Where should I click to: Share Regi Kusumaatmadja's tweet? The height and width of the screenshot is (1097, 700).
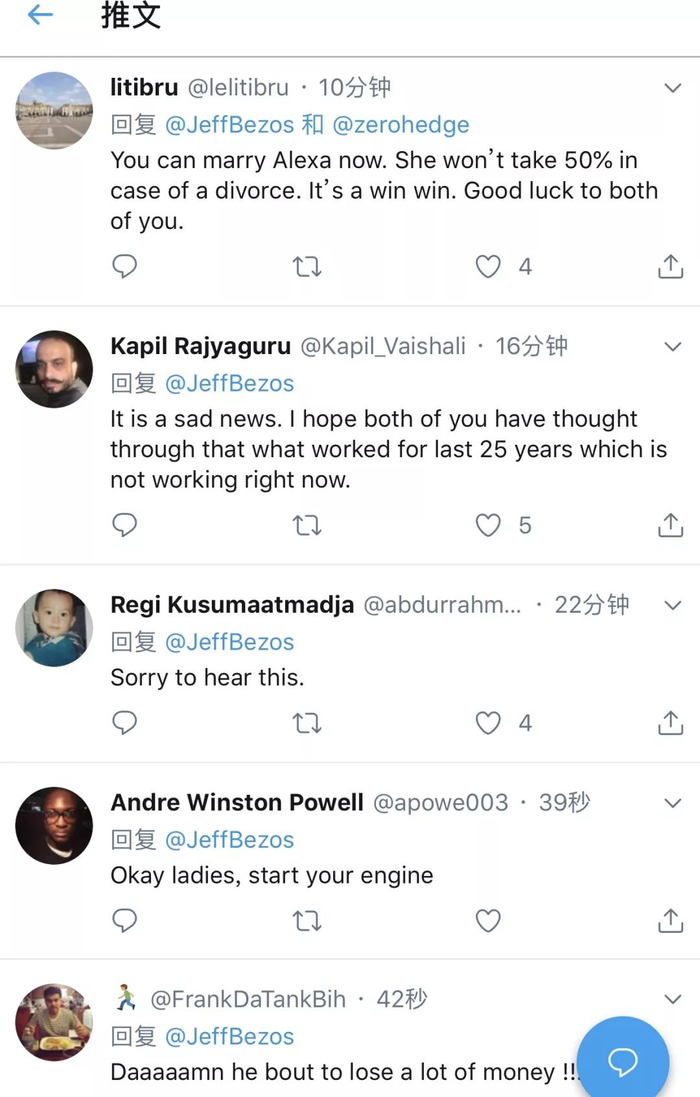coord(670,723)
